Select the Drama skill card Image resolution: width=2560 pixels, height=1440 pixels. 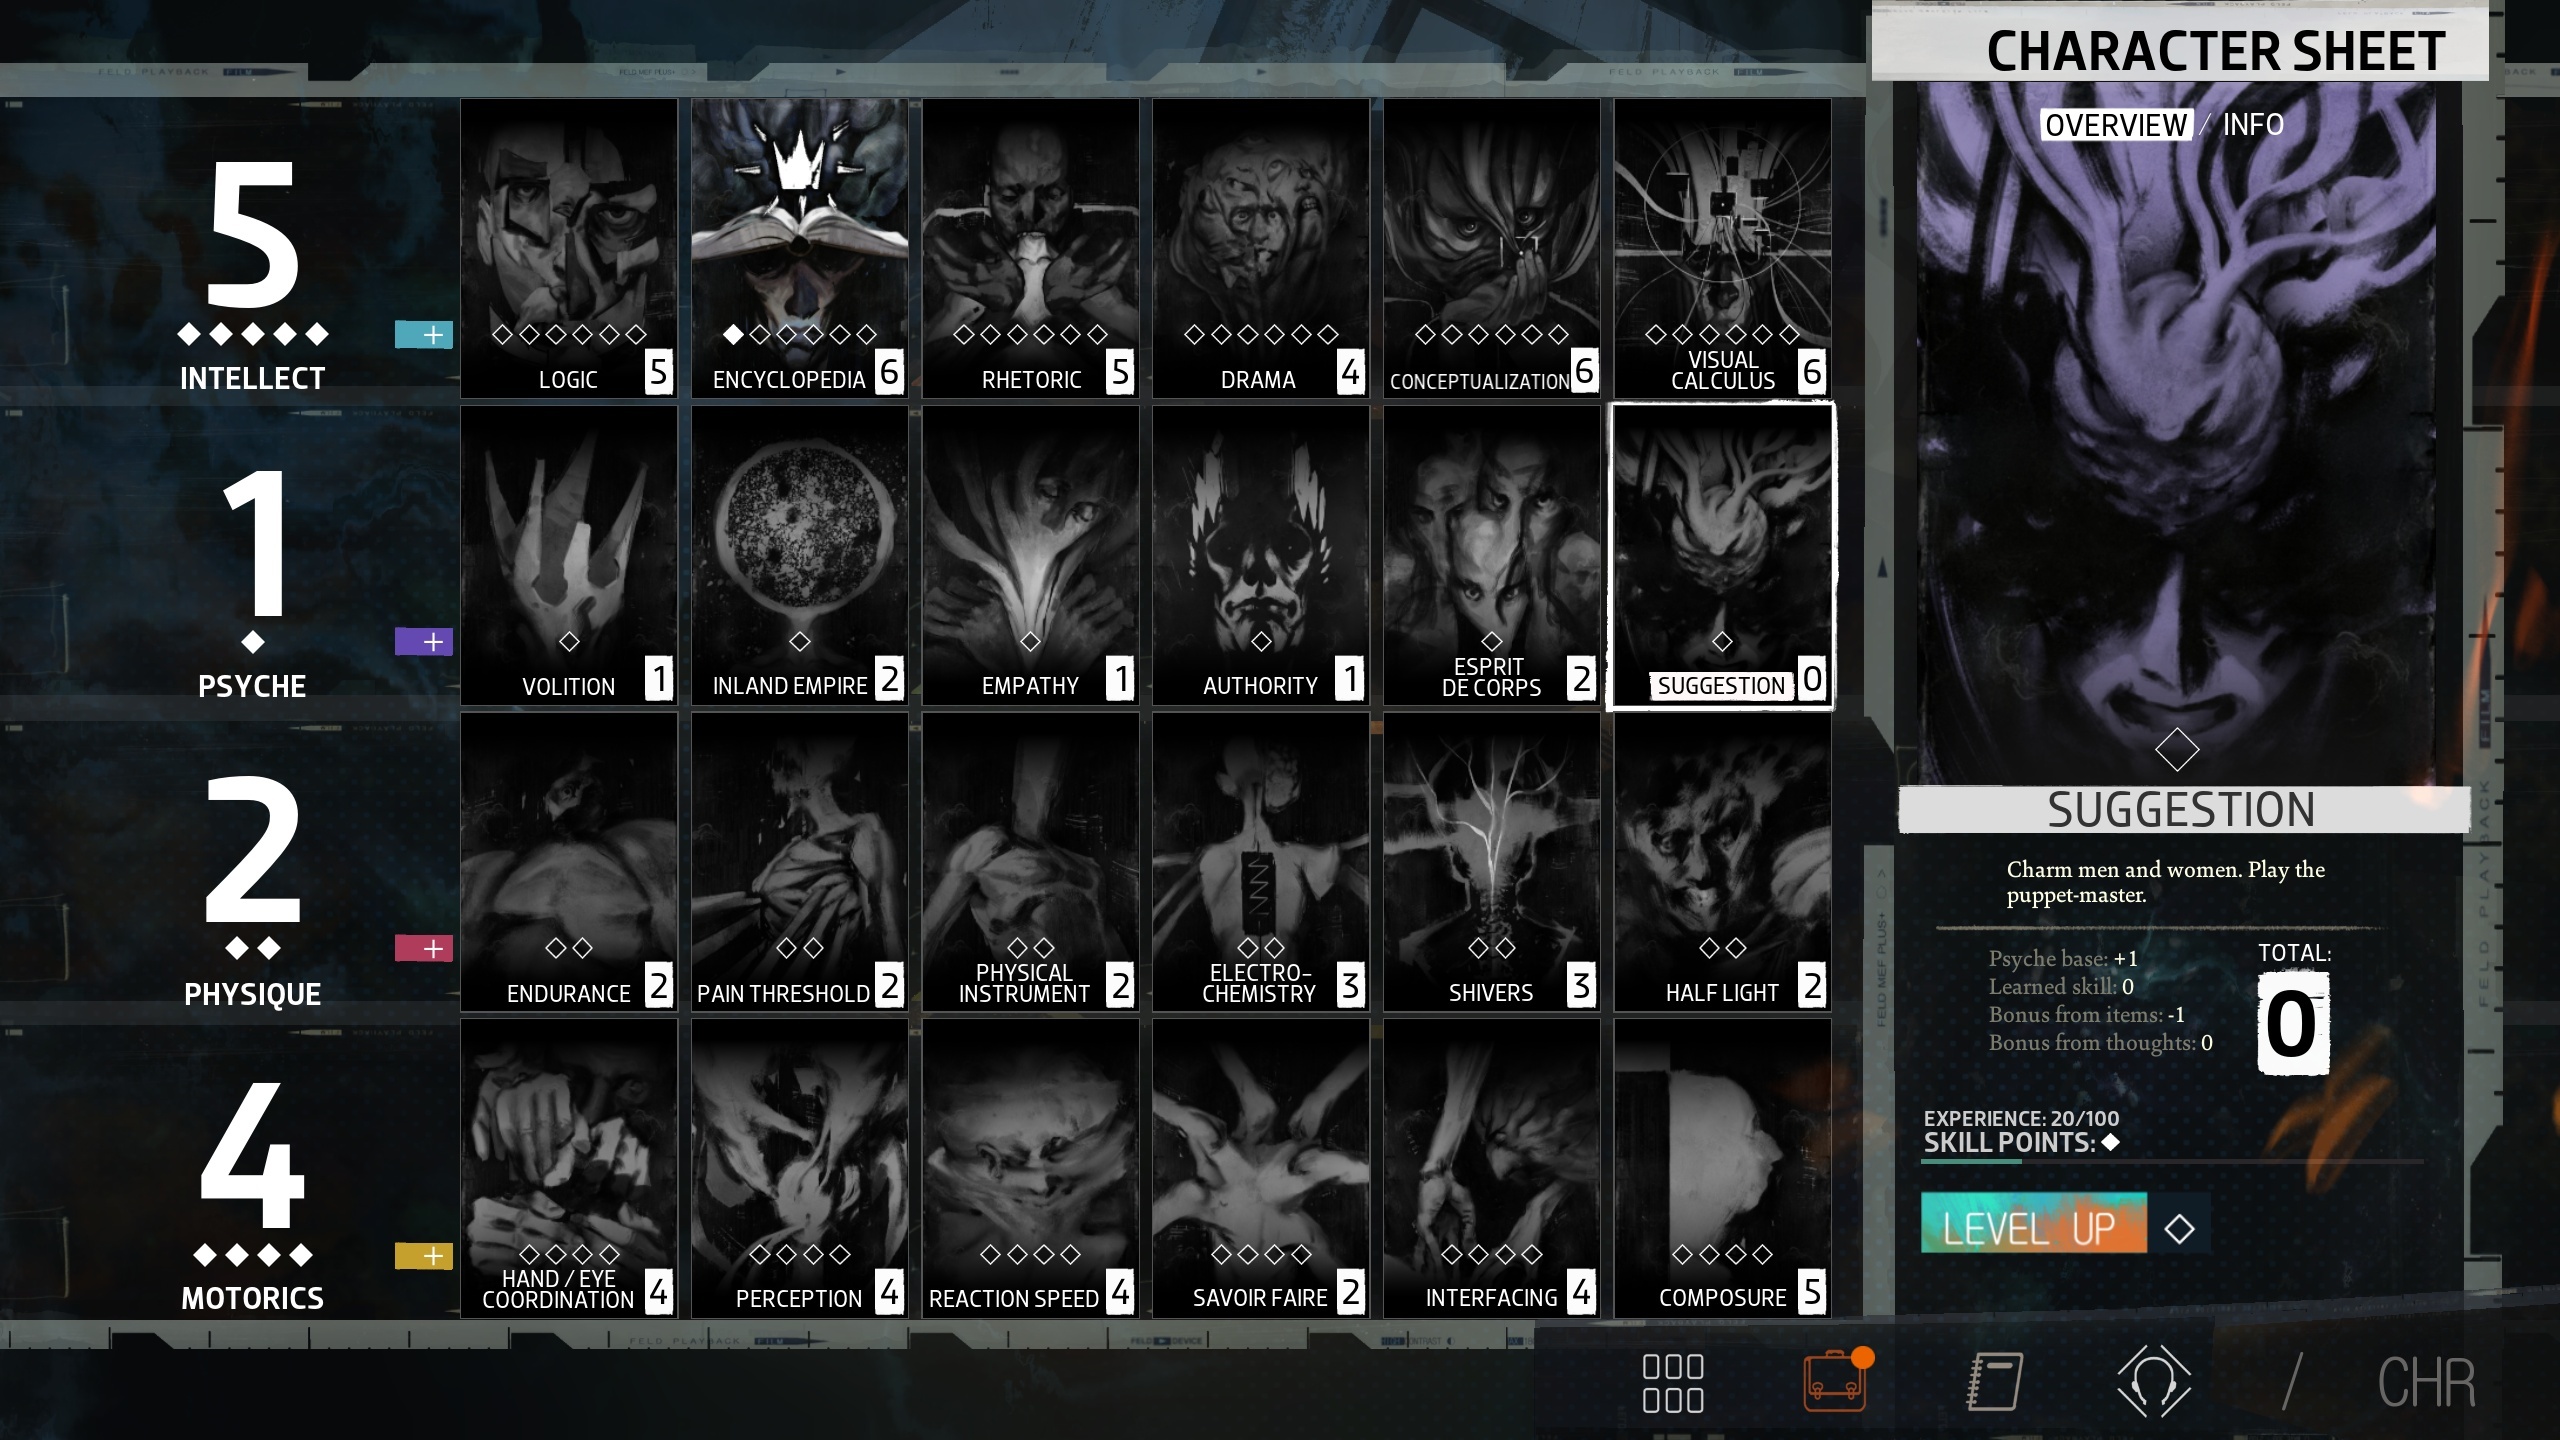pyautogui.click(x=1261, y=248)
